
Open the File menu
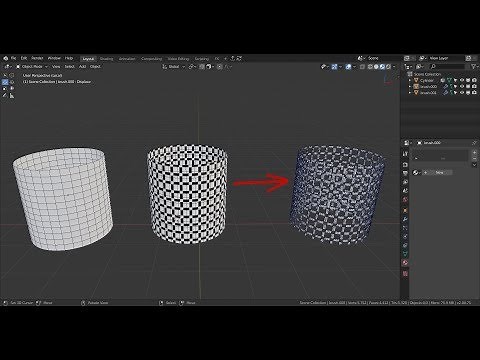[13, 58]
